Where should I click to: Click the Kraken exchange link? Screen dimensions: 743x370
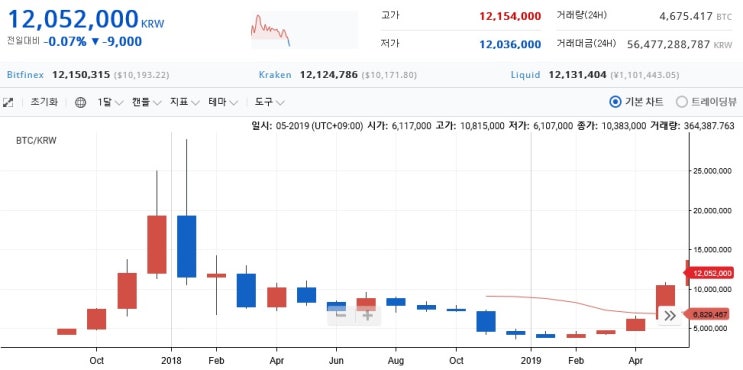coord(275,75)
